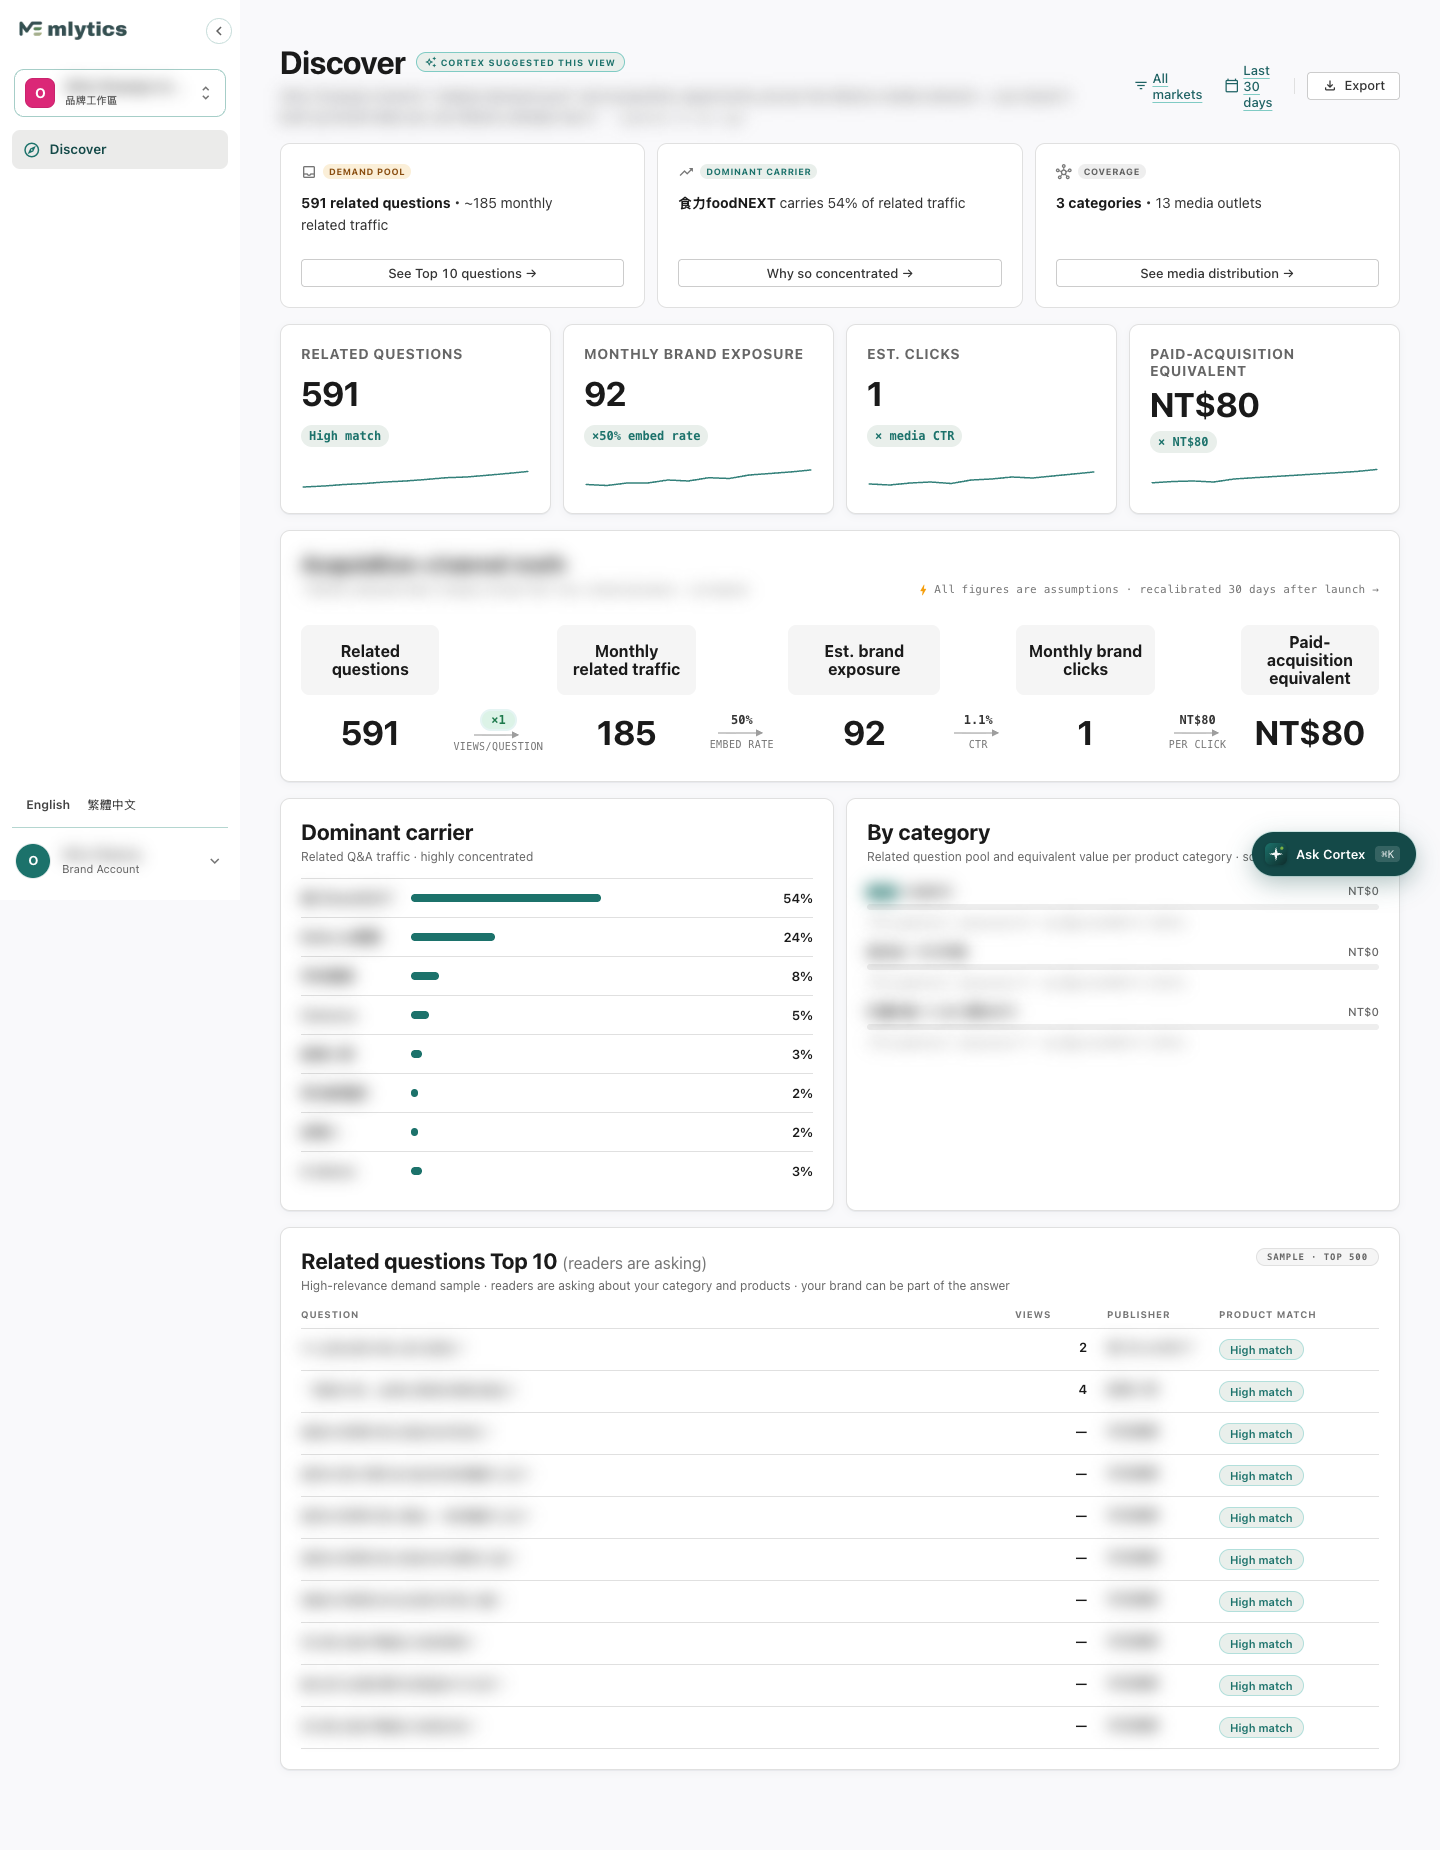The height and width of the screenshot is (1850, 1440).
Task: Open the Cortex suggested this view badge
Action: (x=520, y=62)
